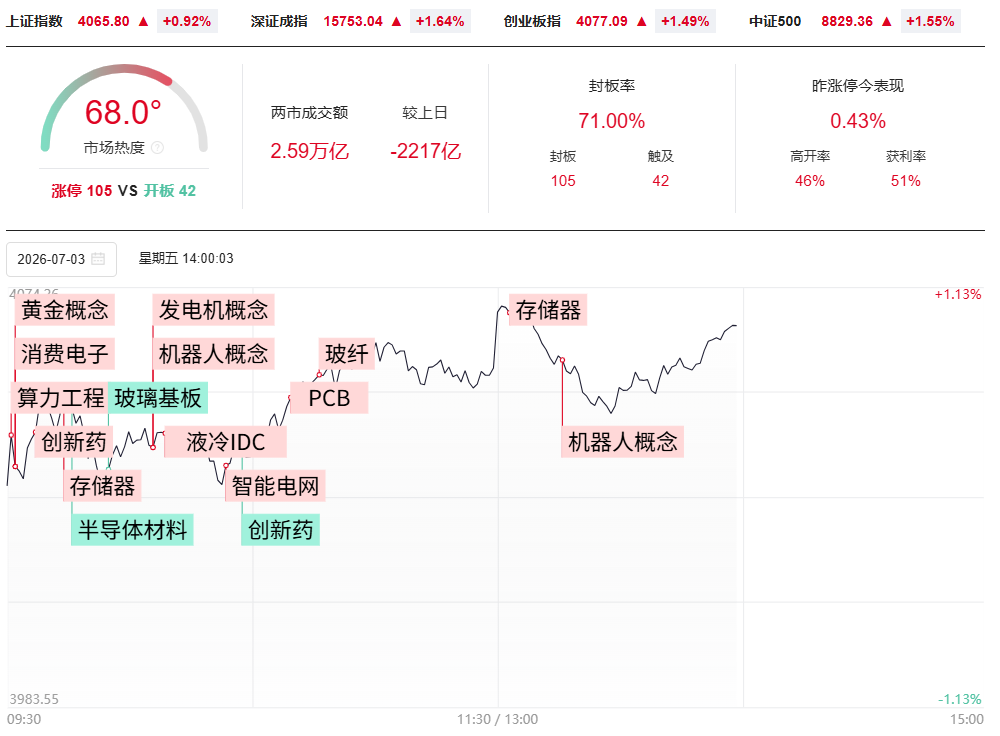Click the 智能电网 sector label
1000x736 pixels.
[x=275, y=486]
